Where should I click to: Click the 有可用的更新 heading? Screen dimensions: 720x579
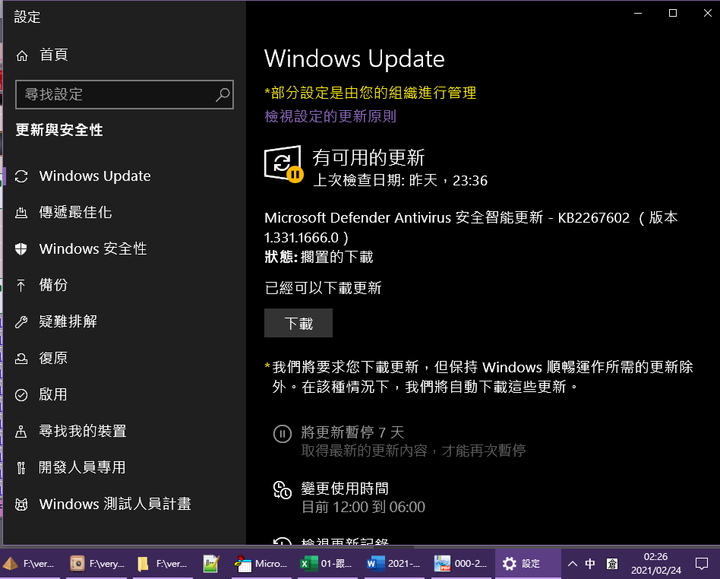(368, 158)
